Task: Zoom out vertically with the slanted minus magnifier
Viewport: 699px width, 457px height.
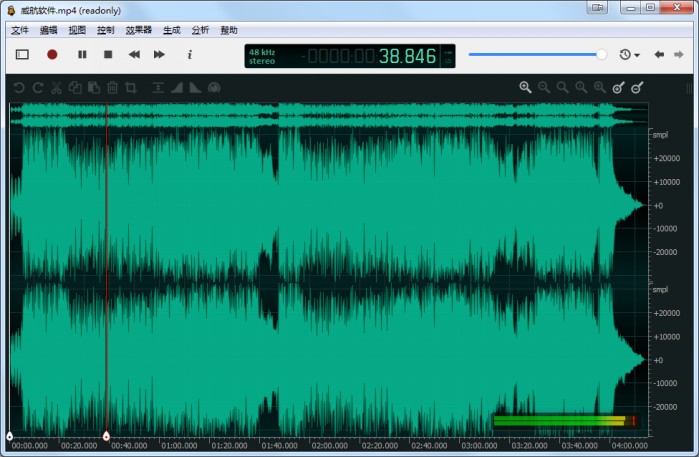Action: point(637,87)
